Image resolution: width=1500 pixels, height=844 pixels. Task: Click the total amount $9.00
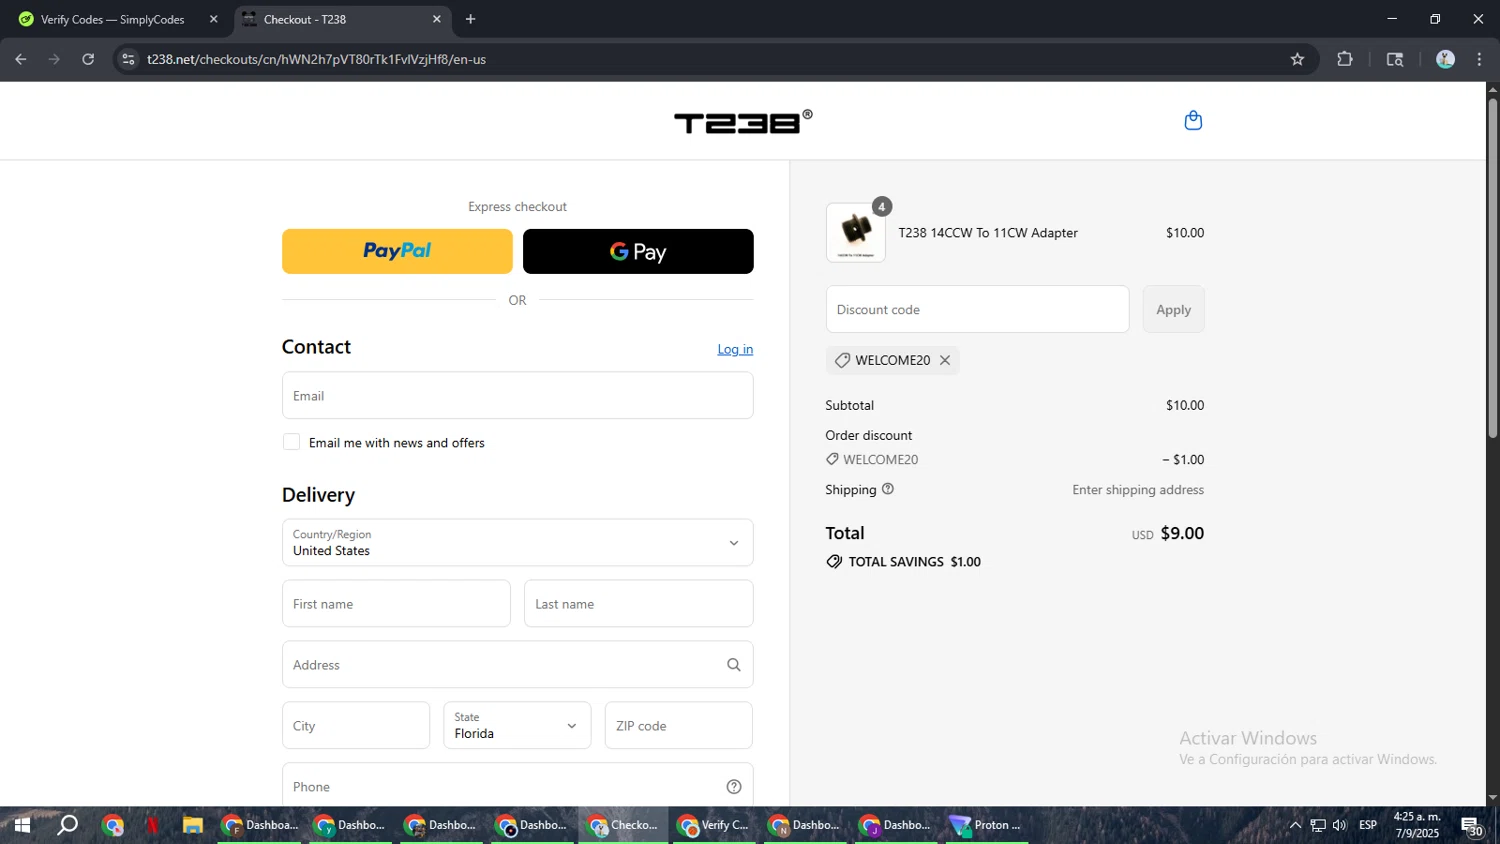click(x=1182, y=533)
